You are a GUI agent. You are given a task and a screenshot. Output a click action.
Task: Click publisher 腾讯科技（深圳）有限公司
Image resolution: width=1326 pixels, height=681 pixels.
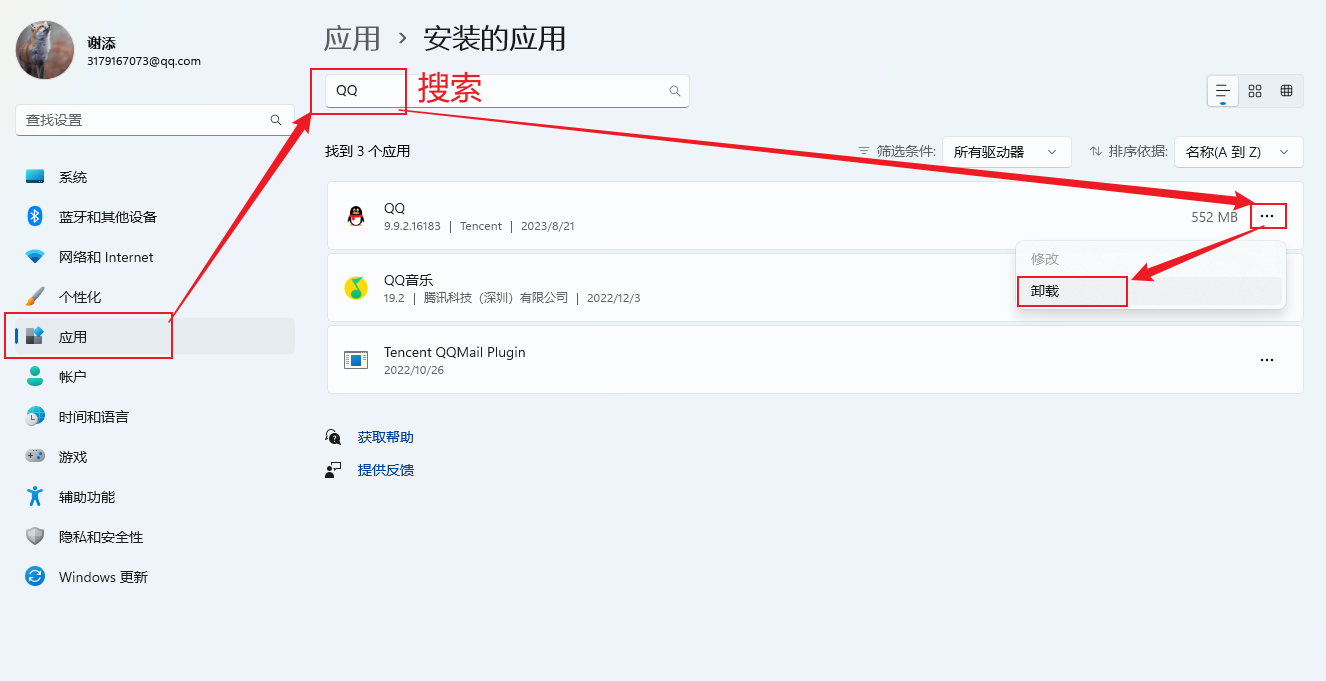coord(496,298)
